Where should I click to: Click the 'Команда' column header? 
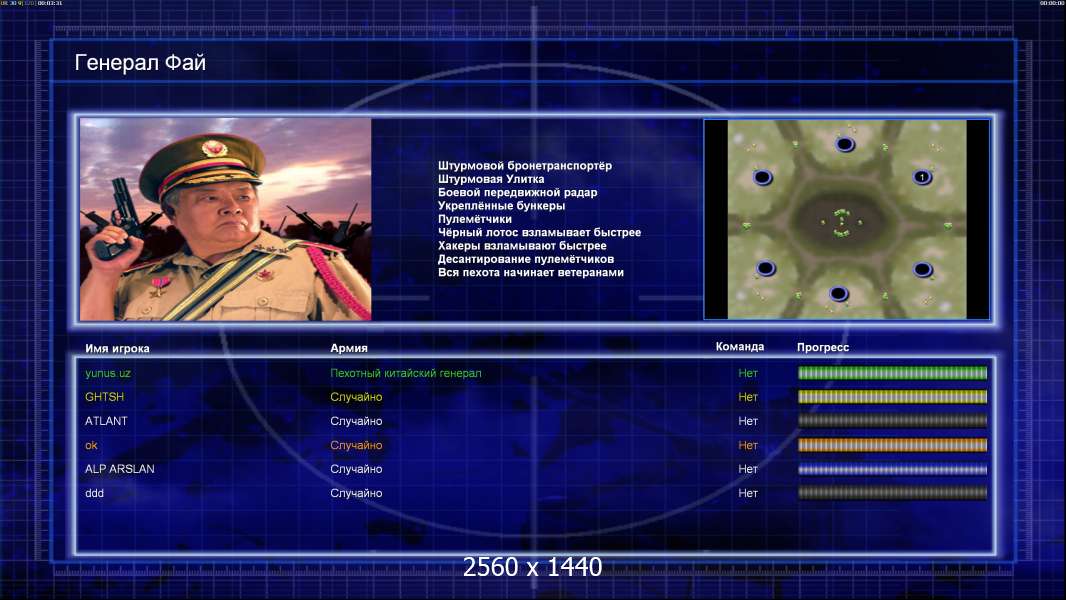pyautogui.click(x=740, y=347)
